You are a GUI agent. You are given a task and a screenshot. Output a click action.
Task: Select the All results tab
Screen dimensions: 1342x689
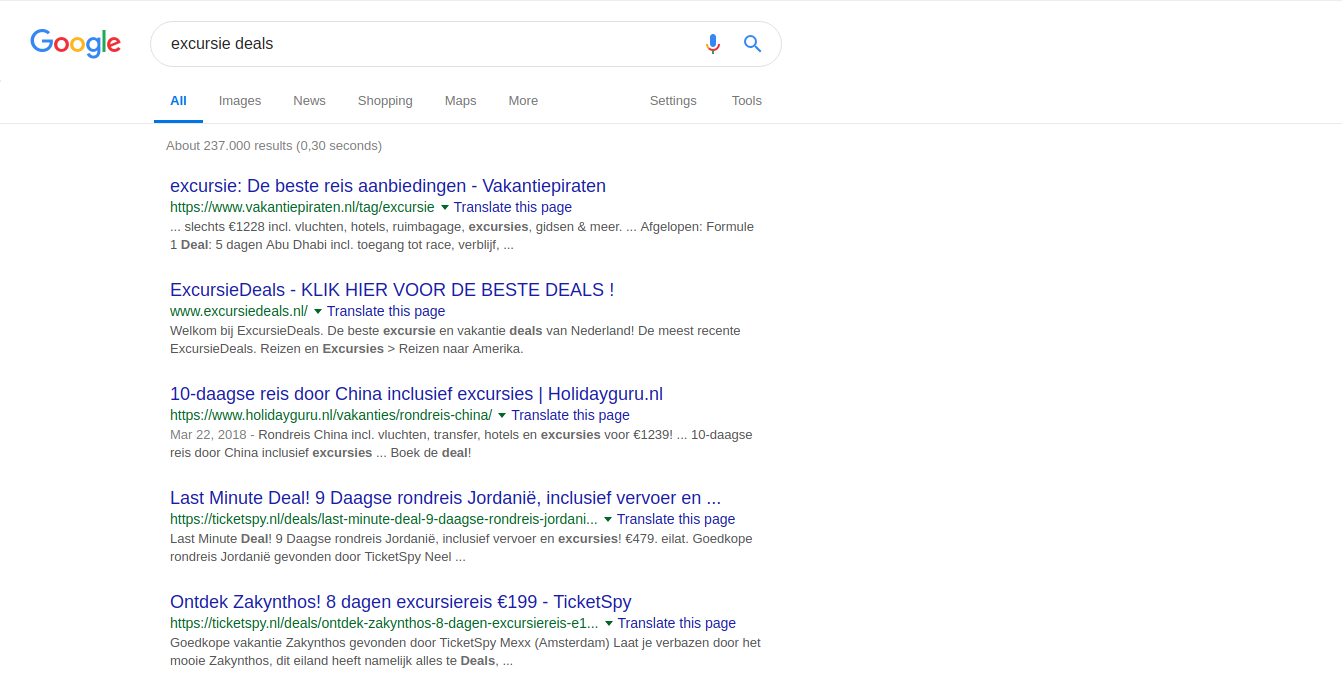(178, 101)
